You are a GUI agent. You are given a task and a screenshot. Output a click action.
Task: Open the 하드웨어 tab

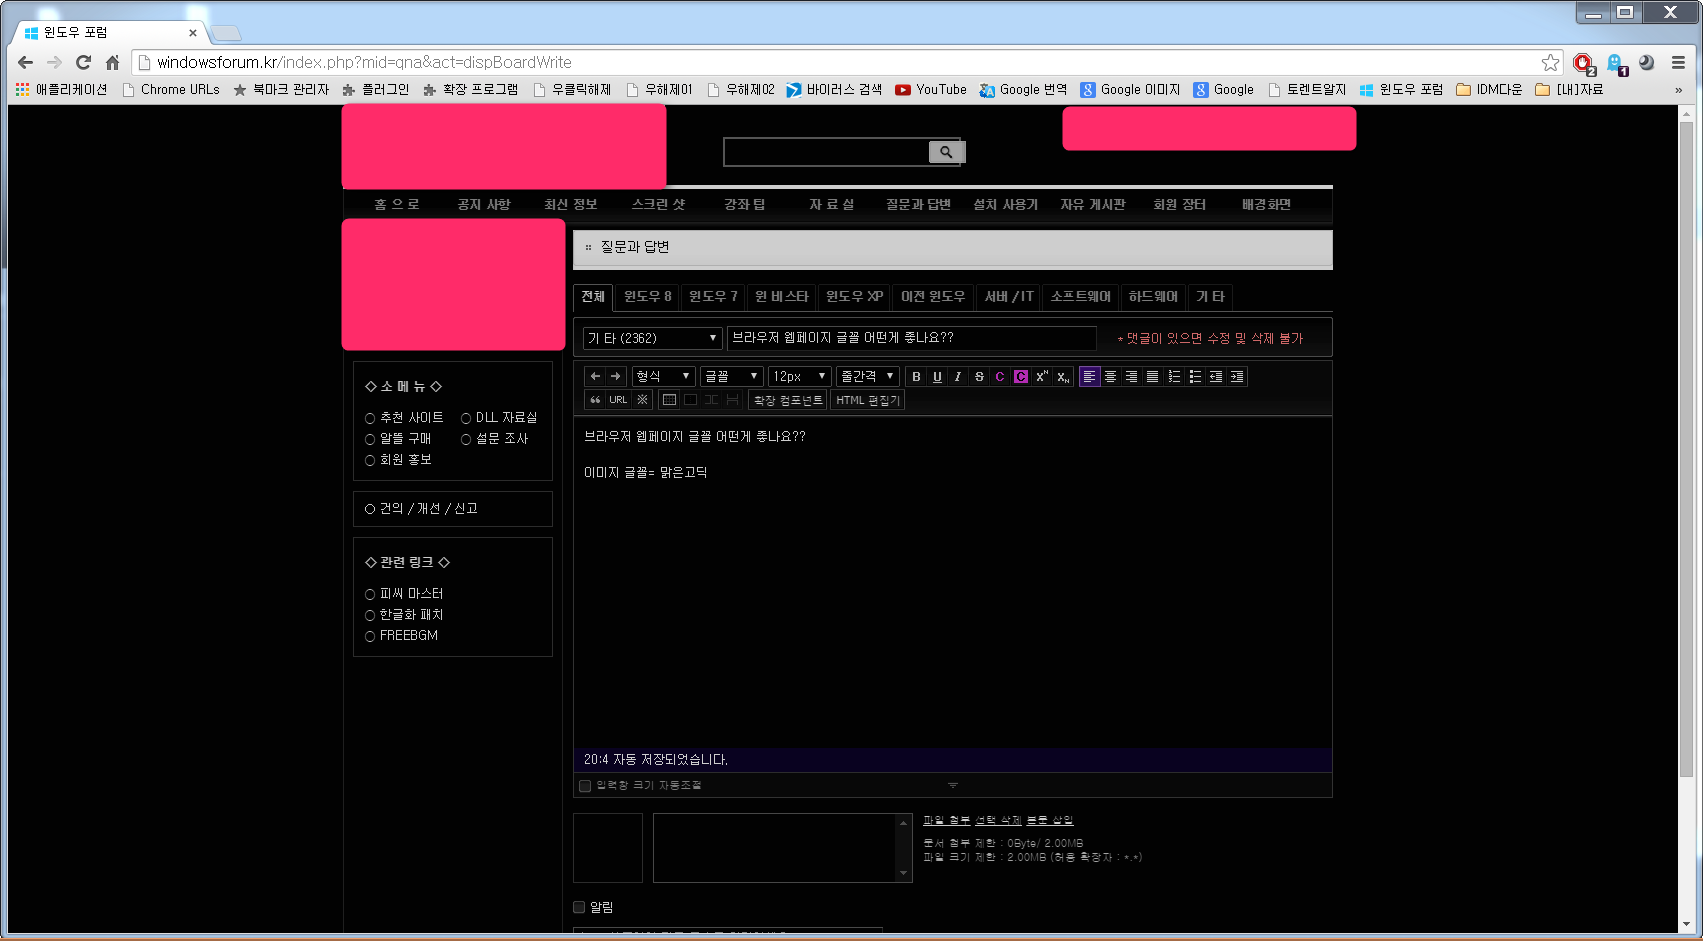[x=1153, y=297]
